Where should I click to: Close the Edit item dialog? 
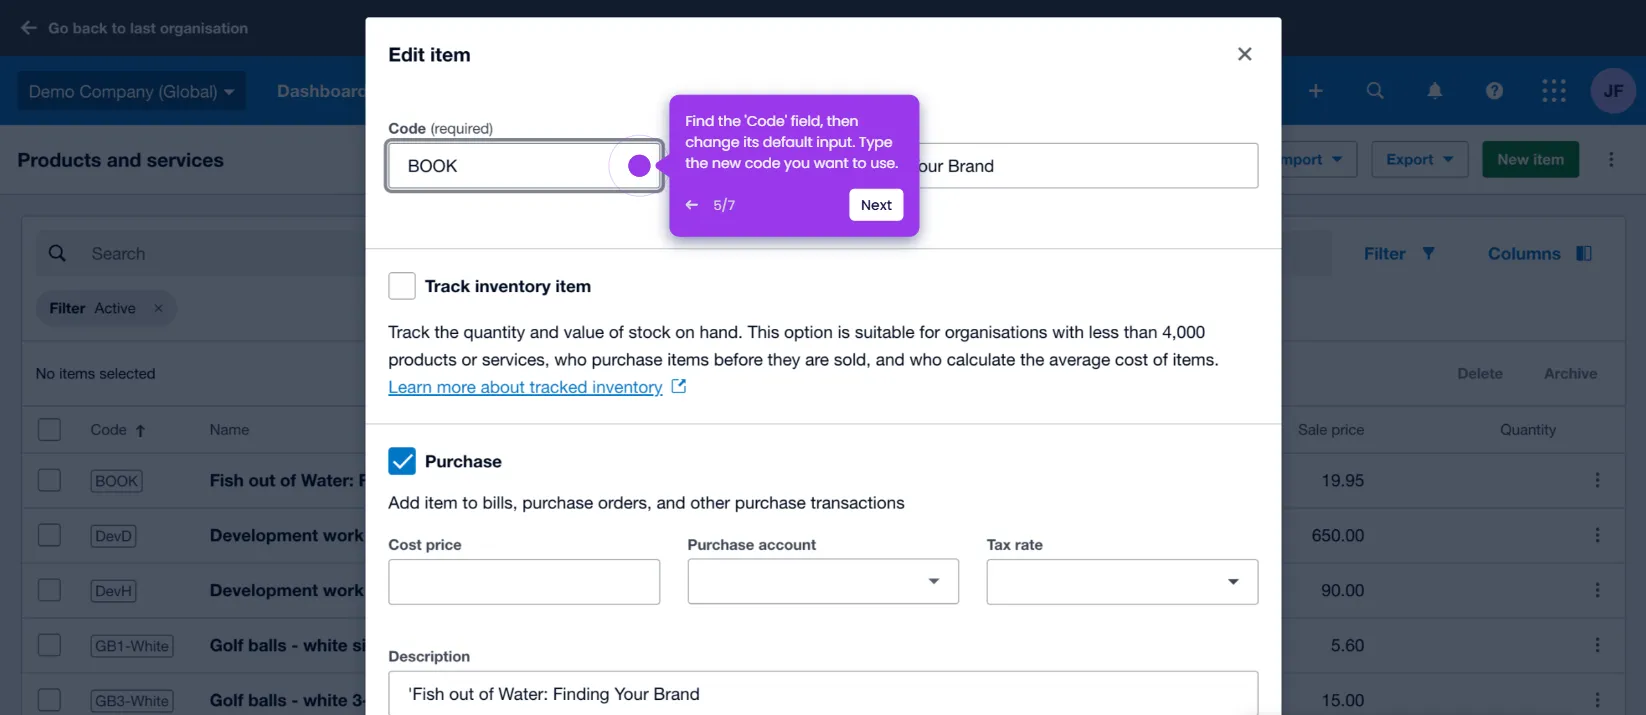[1244, 54]
